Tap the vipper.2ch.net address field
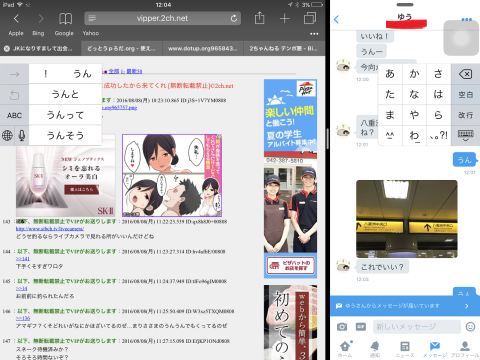 click(x=162, y=18)
